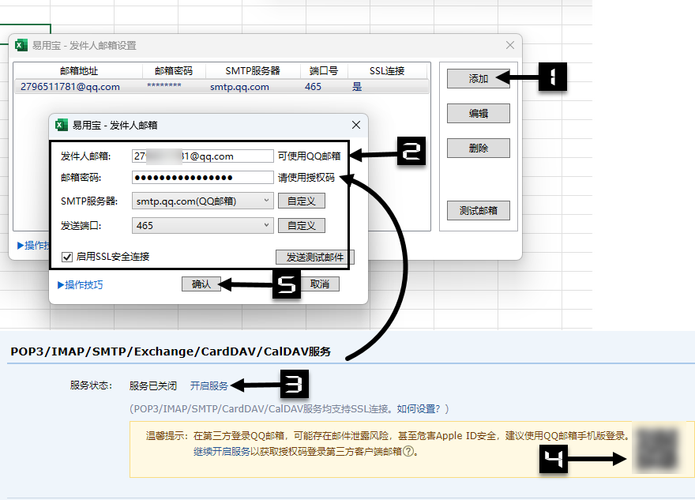The image size is (695, 500).
Task: Click the 可使用QQ邮箱 hint text
Action: coord(309,156)
